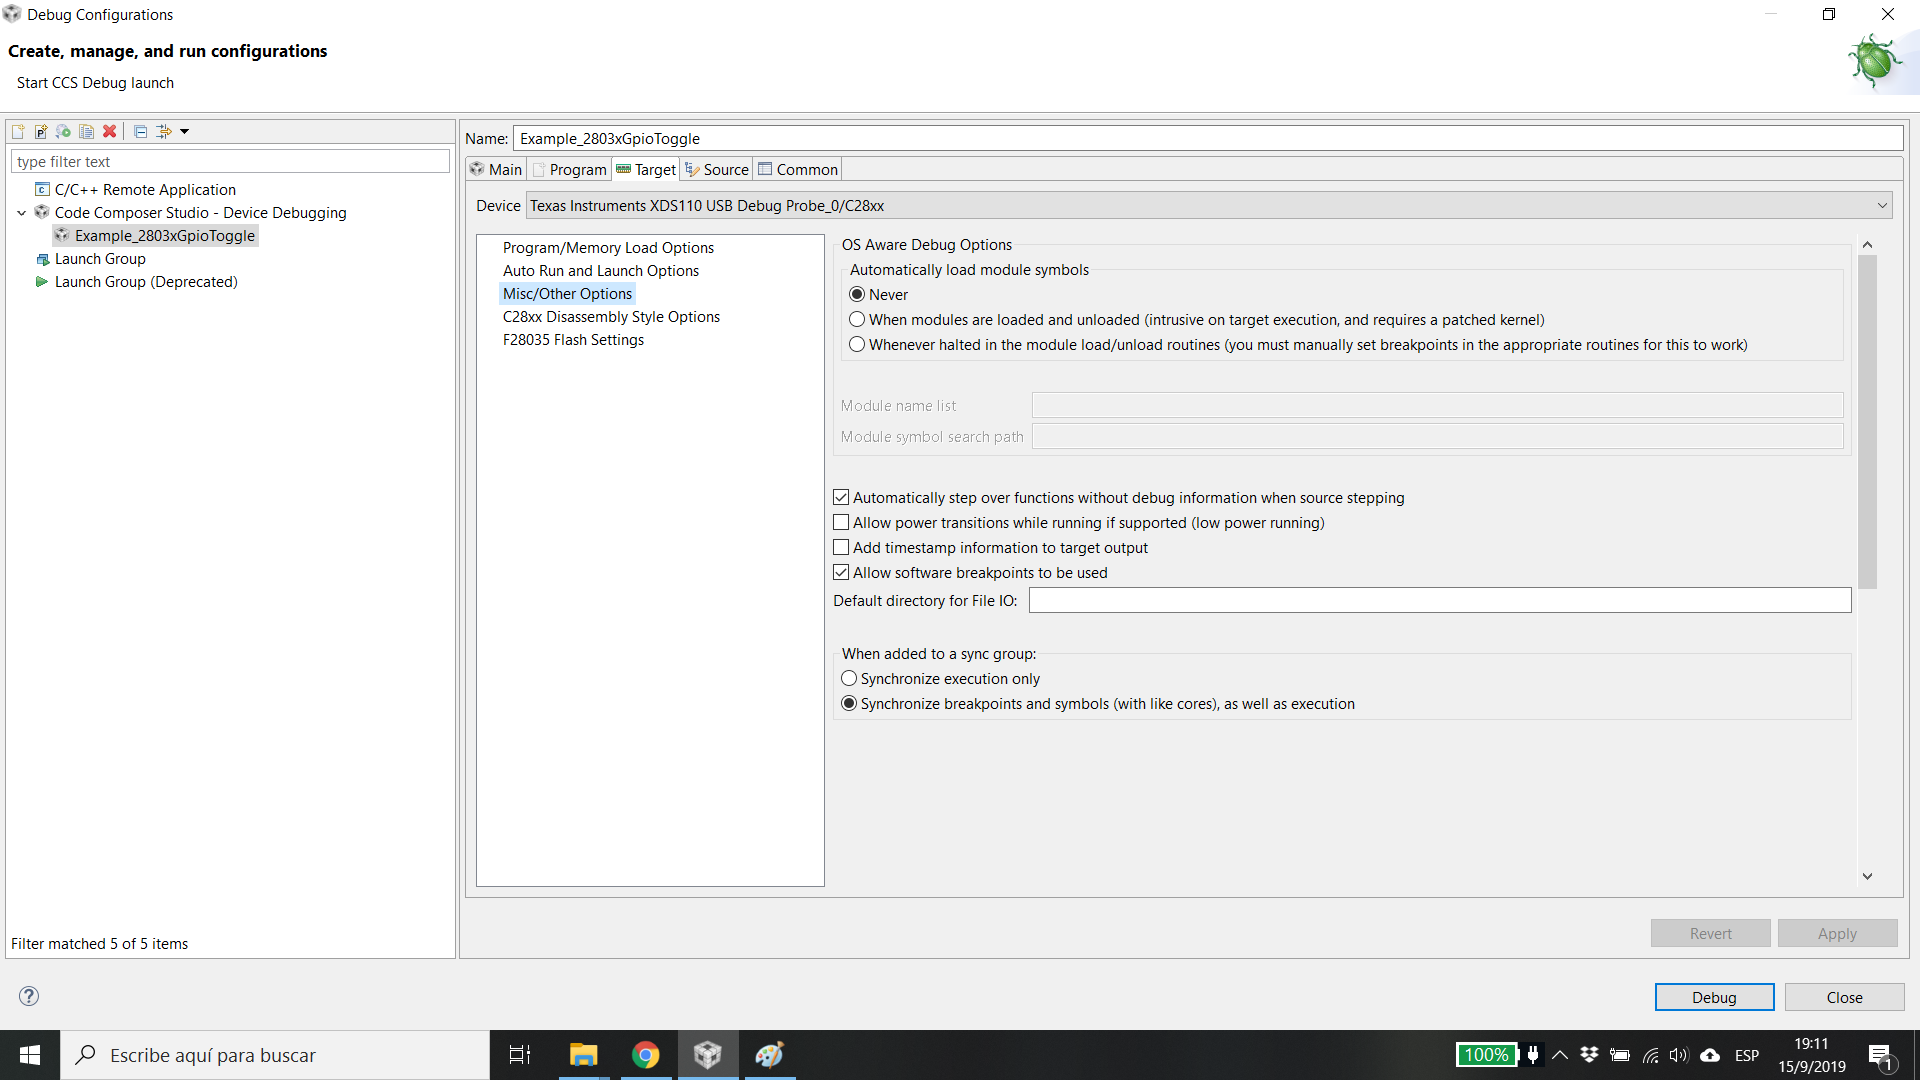Toggle automatically step over functions checkbox

click(x=841, y=497)
